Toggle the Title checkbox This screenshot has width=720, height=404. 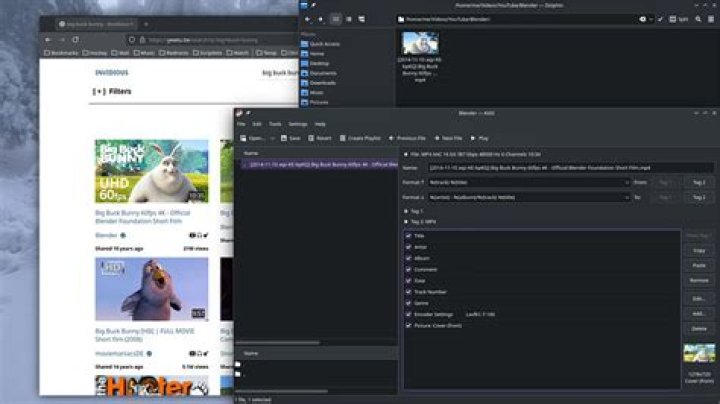tap(409, 236)
